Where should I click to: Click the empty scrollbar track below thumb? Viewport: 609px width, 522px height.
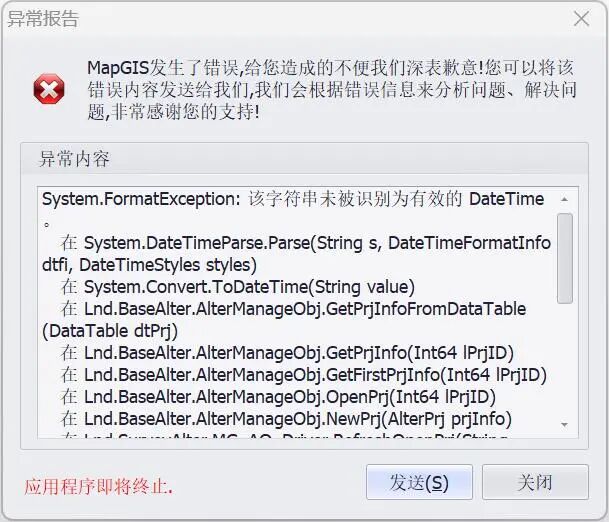[564, 360]
